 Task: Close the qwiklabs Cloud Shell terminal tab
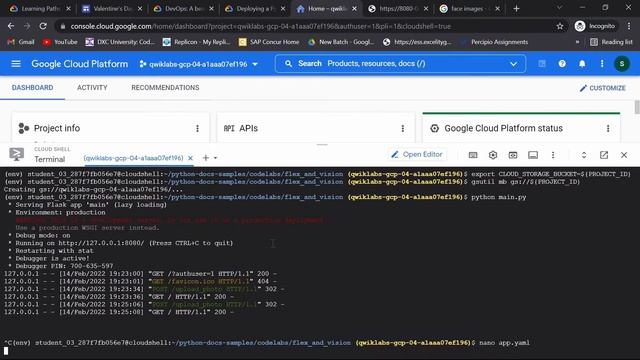tap(190, 158)
